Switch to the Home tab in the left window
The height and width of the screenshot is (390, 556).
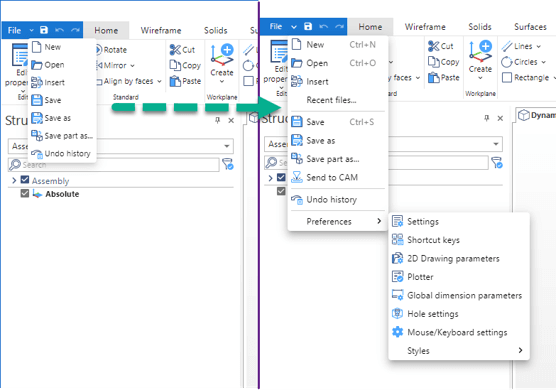pyautogui.click(x=106, y=30)
